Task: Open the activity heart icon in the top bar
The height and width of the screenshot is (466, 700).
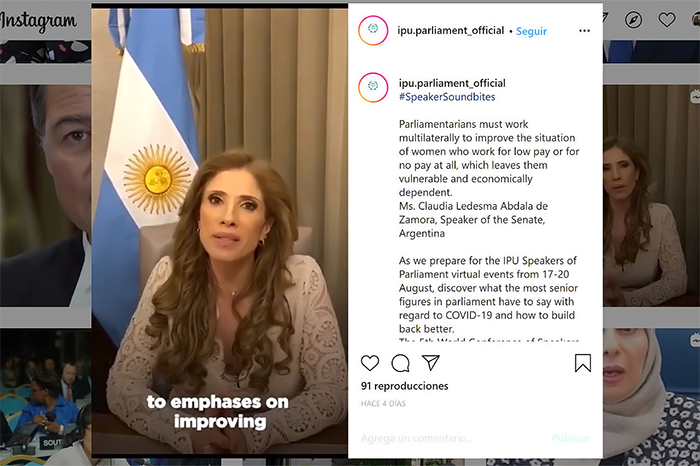Action: tap(667, 20)
